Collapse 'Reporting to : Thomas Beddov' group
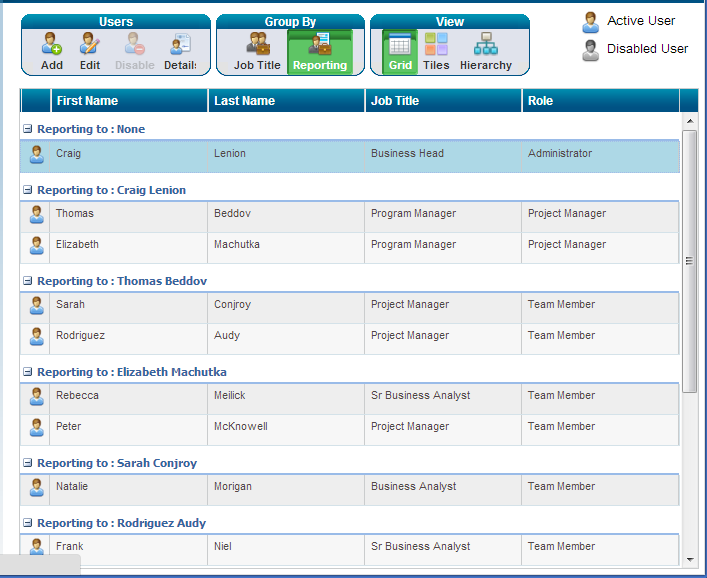 [x=28, y=281]
